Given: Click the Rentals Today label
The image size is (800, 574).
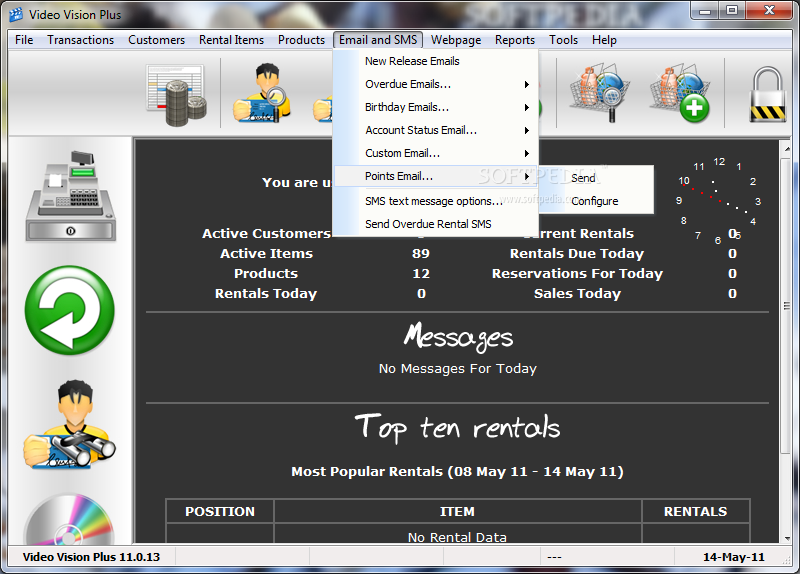Looking at the screenshot, I should tap(266, 293).
